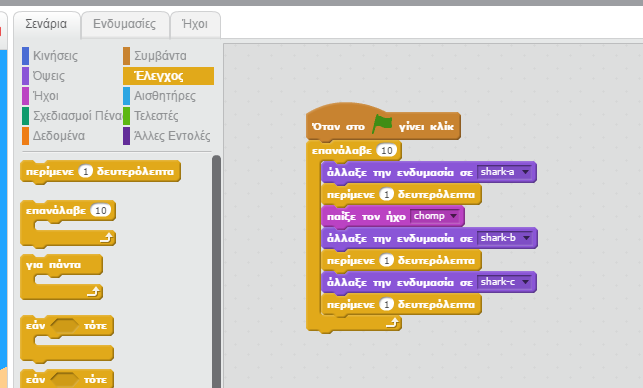Click the loop arrow on script's repeat block
Viewport: 643px width, 388px height.
[x=393, y=323]
